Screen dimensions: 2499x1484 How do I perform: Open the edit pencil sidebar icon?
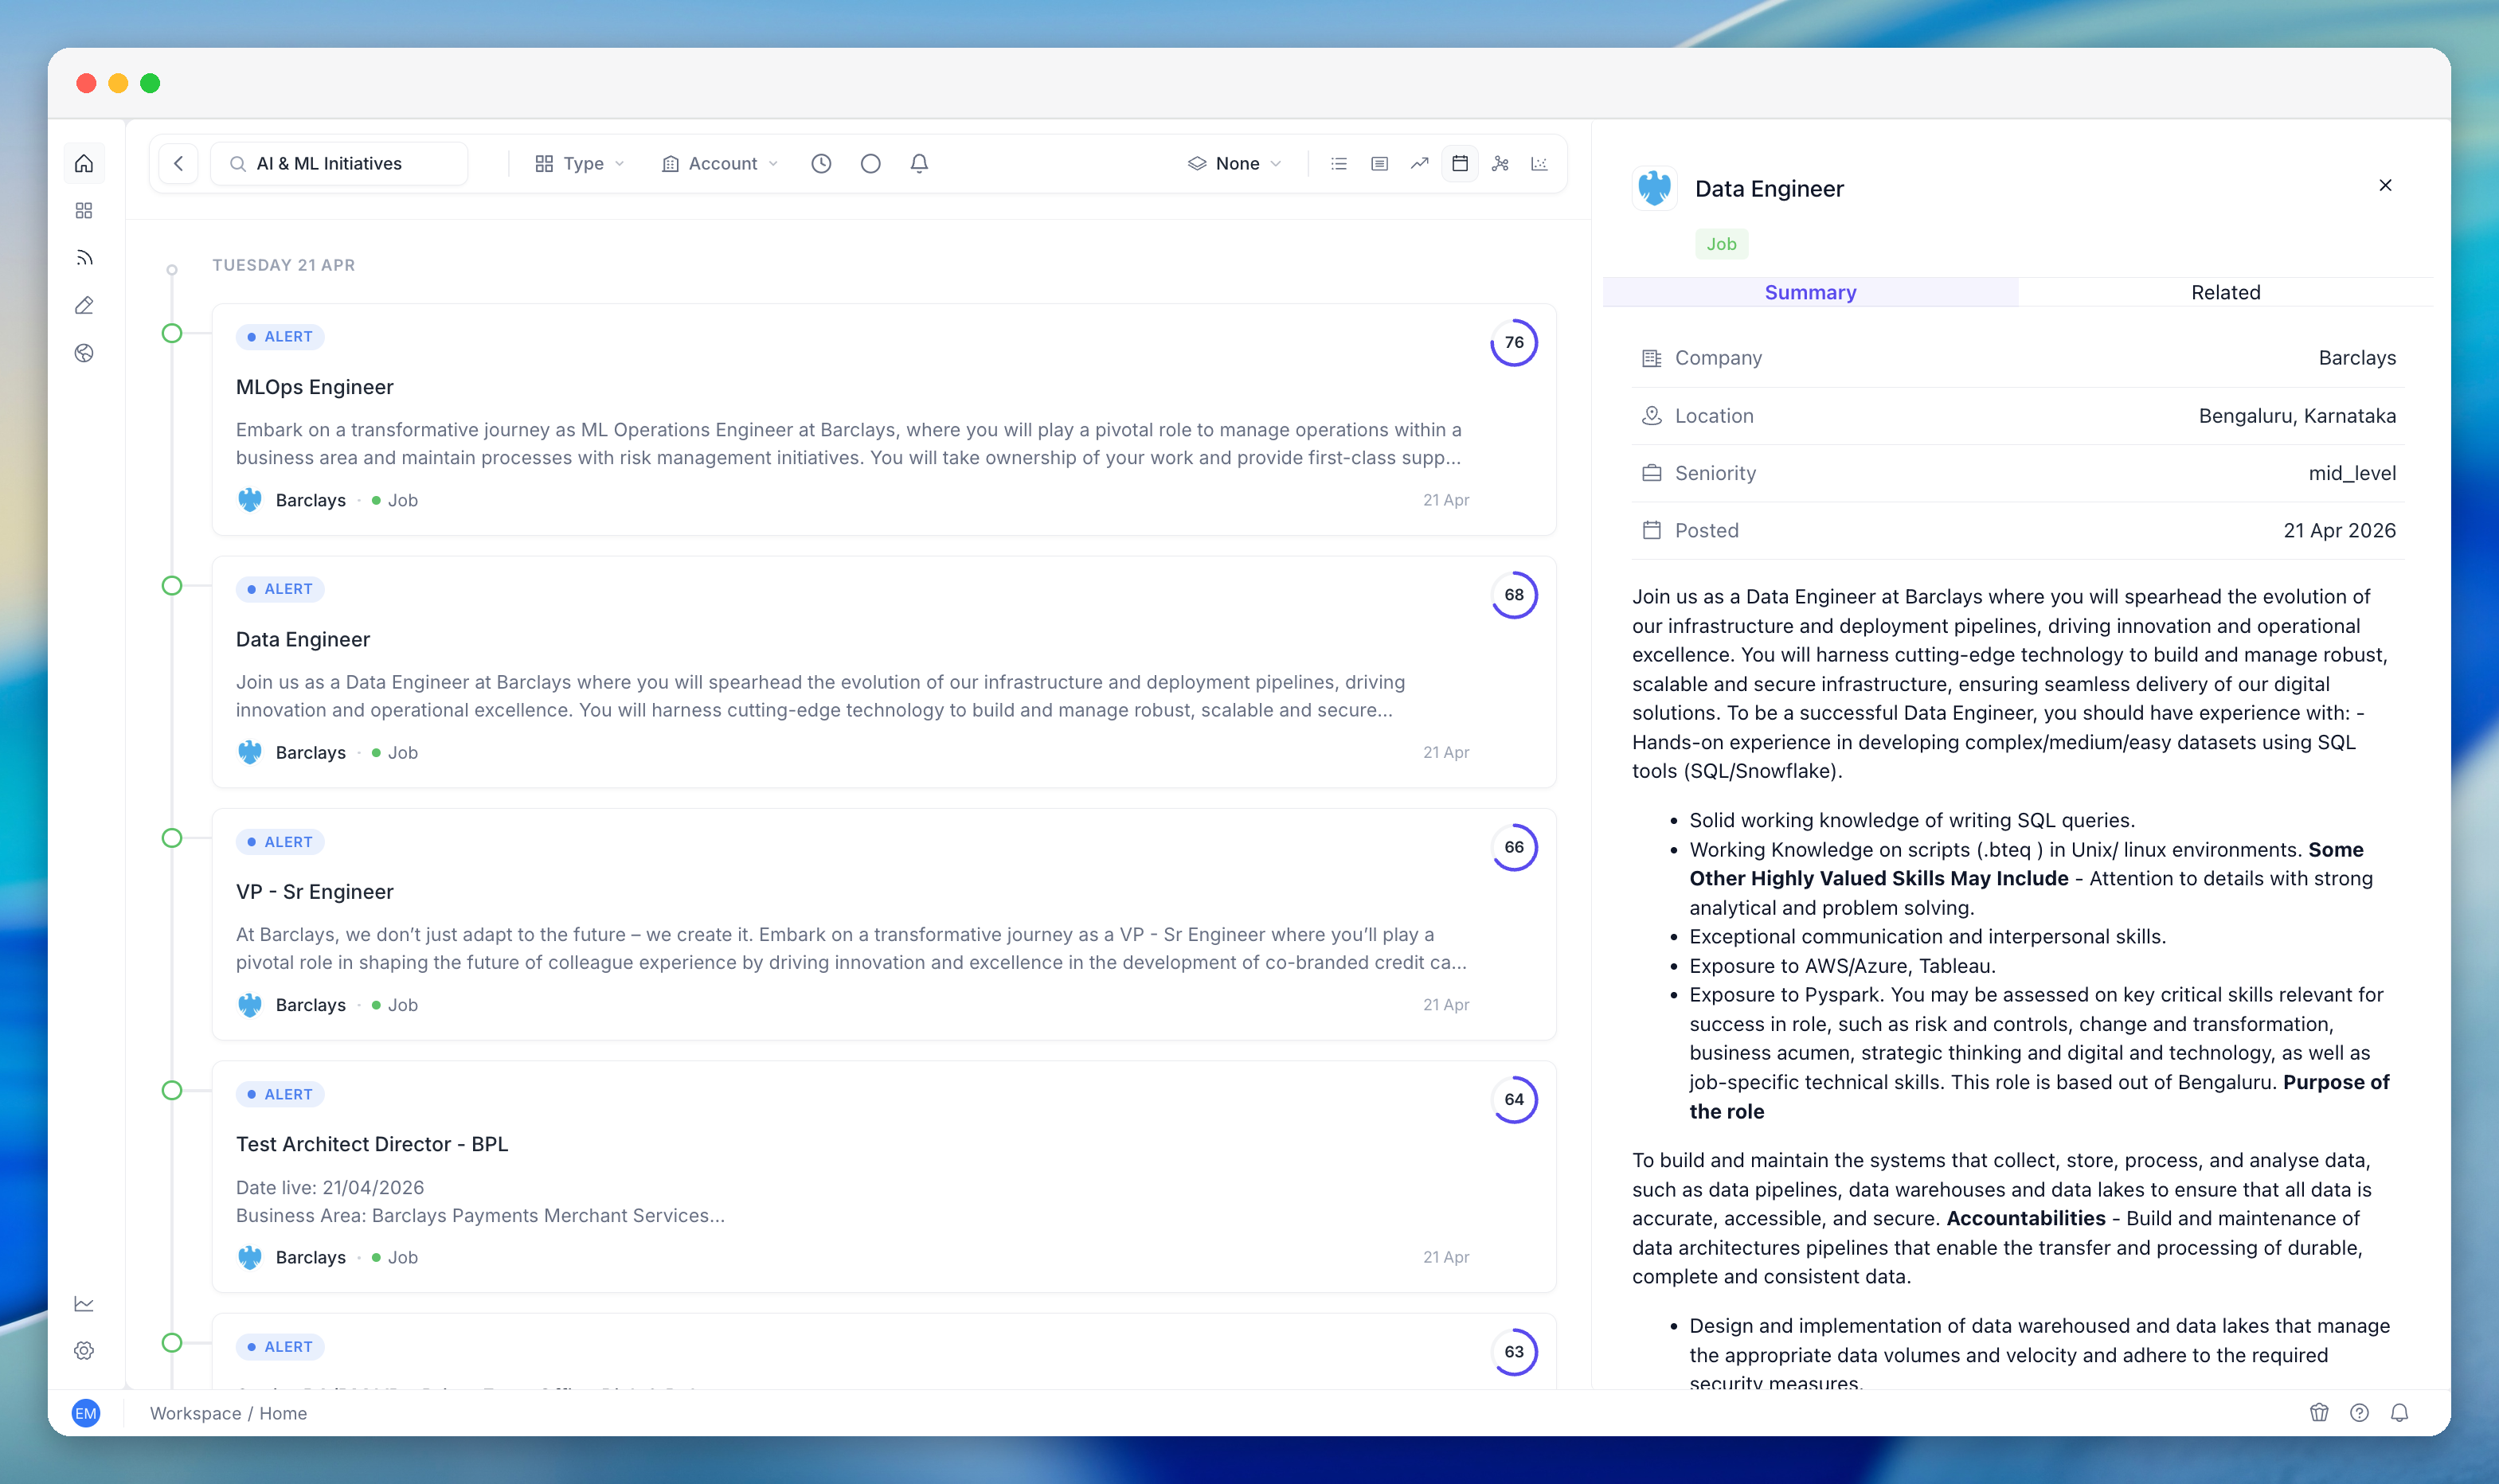pyautogui.click(x=84, y=305)
